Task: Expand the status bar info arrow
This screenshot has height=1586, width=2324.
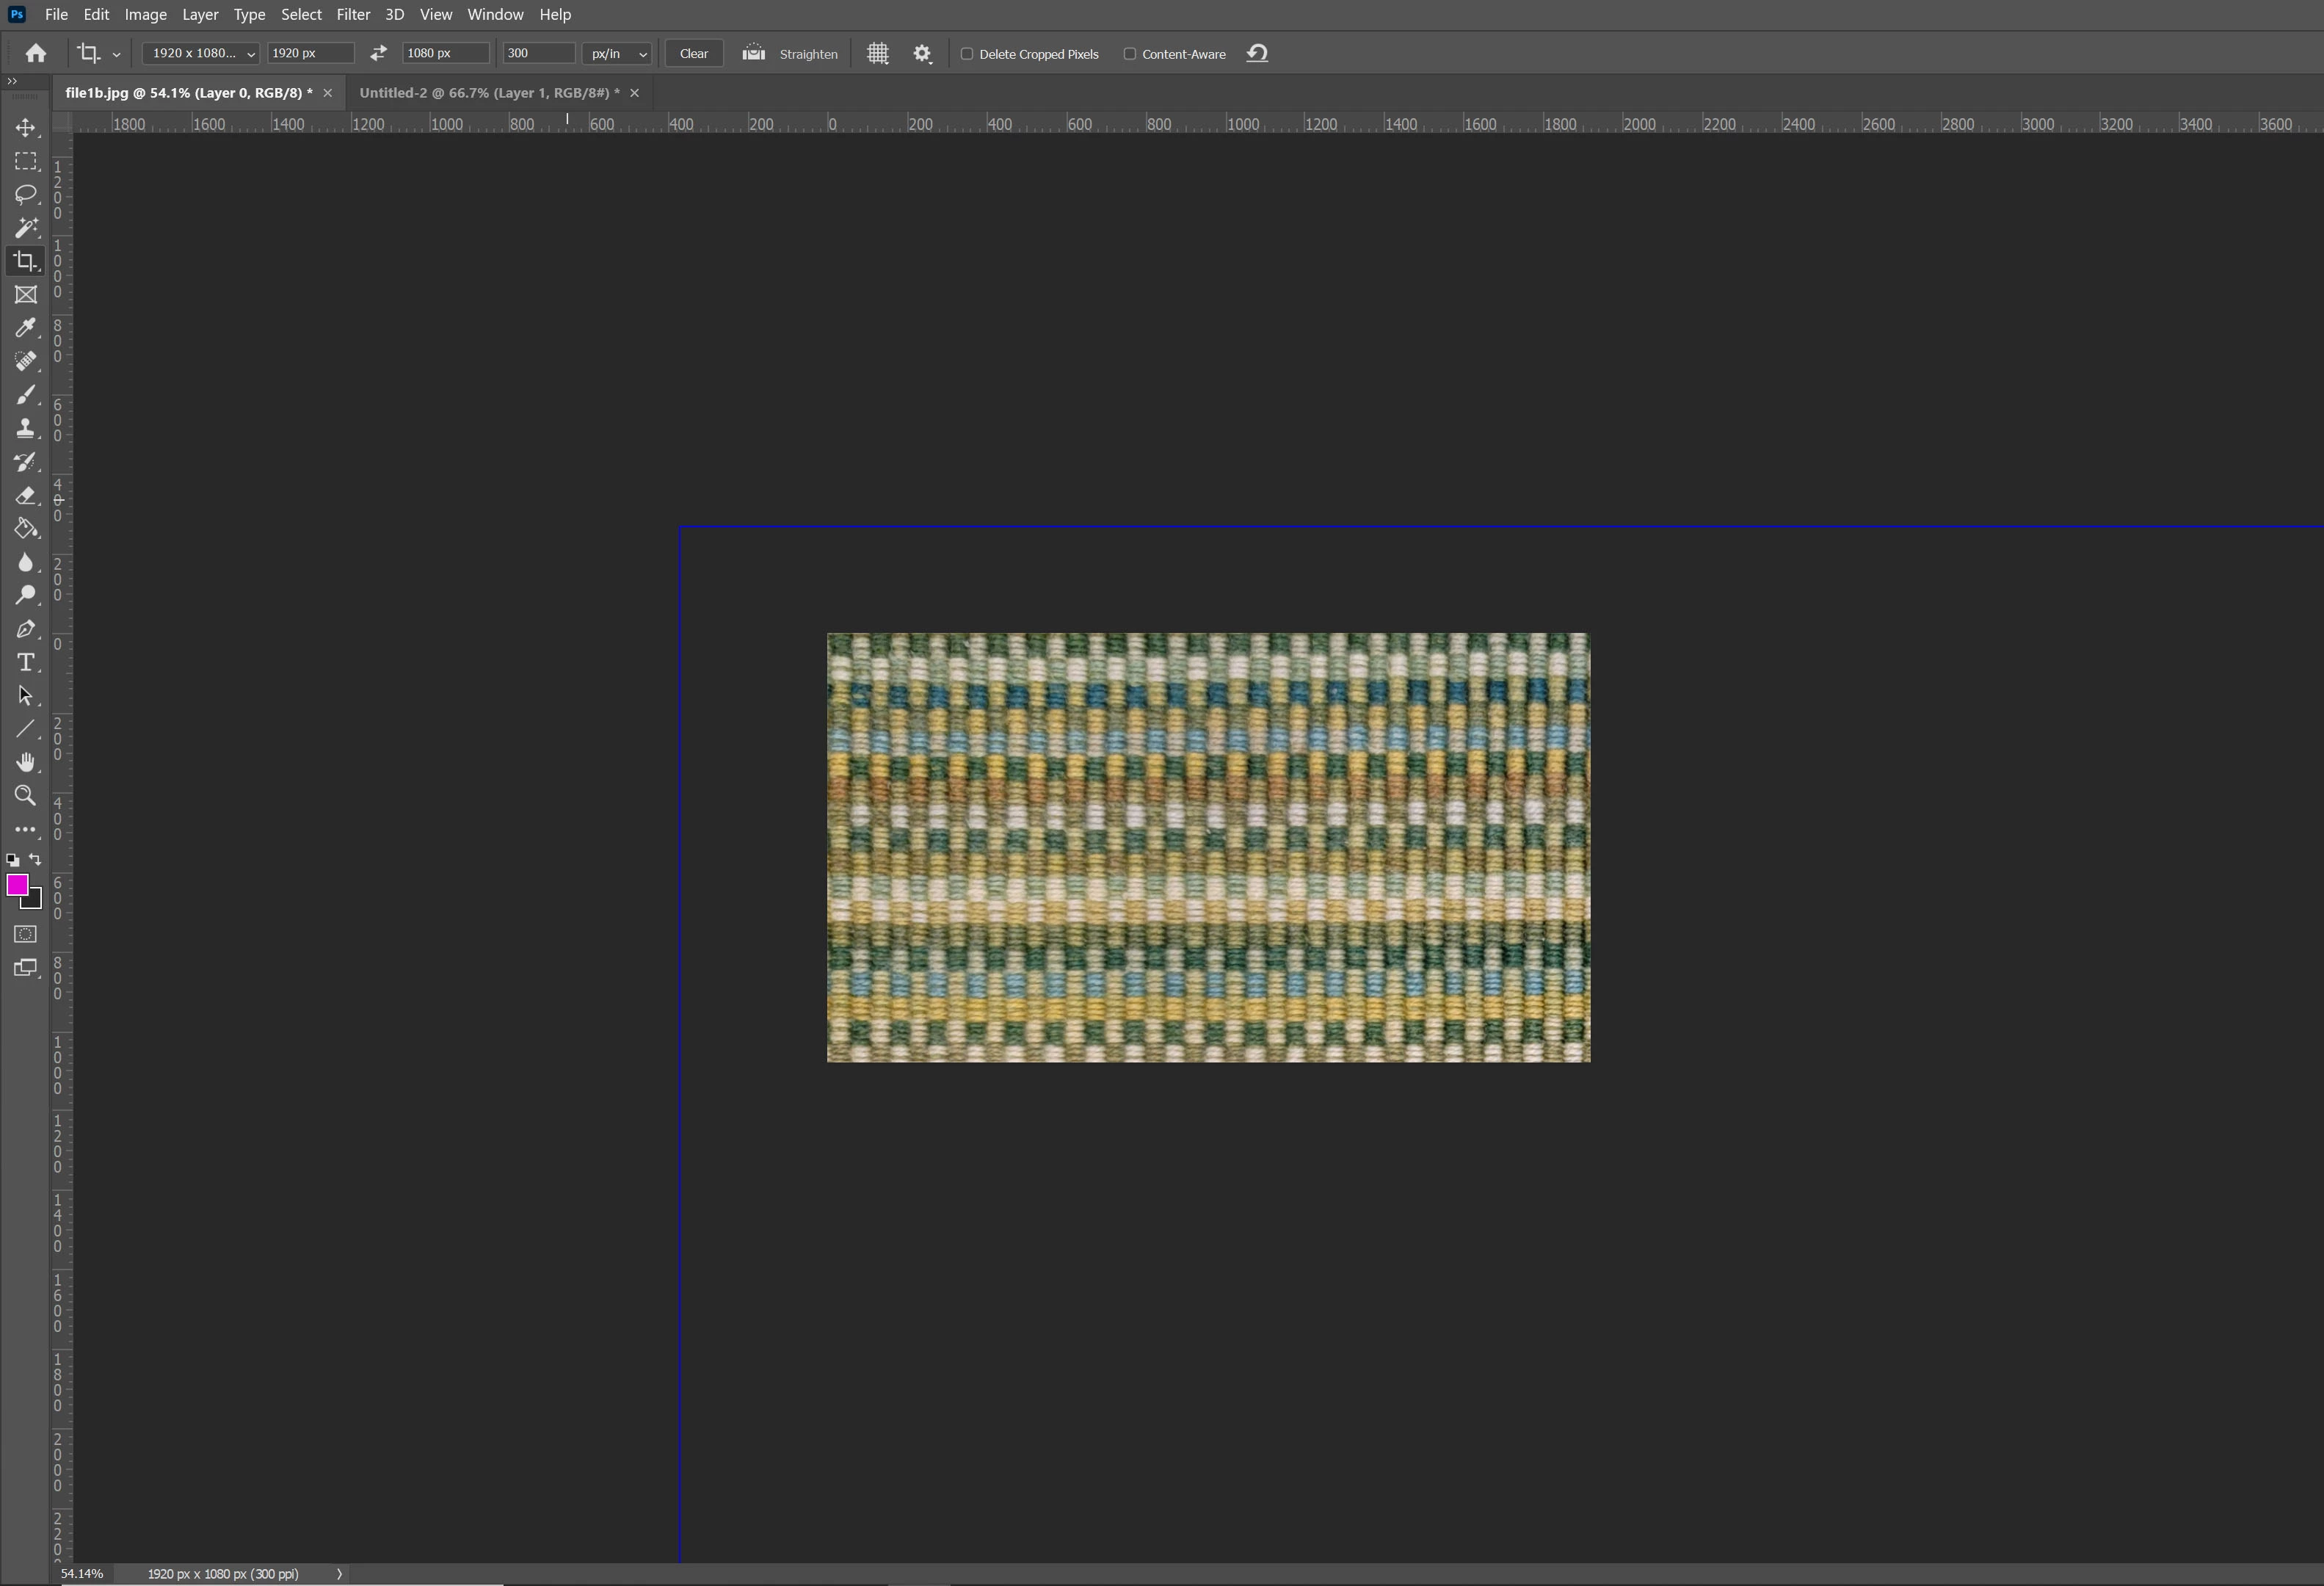Action: [340, 1574]
